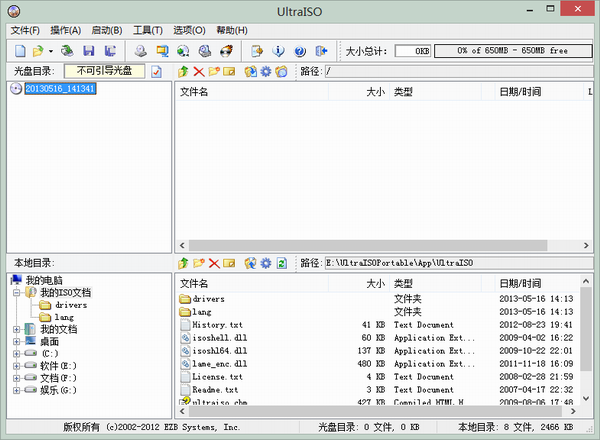Expand the 我的文档 tree node
Screen dimensions: 600x440
16,329
